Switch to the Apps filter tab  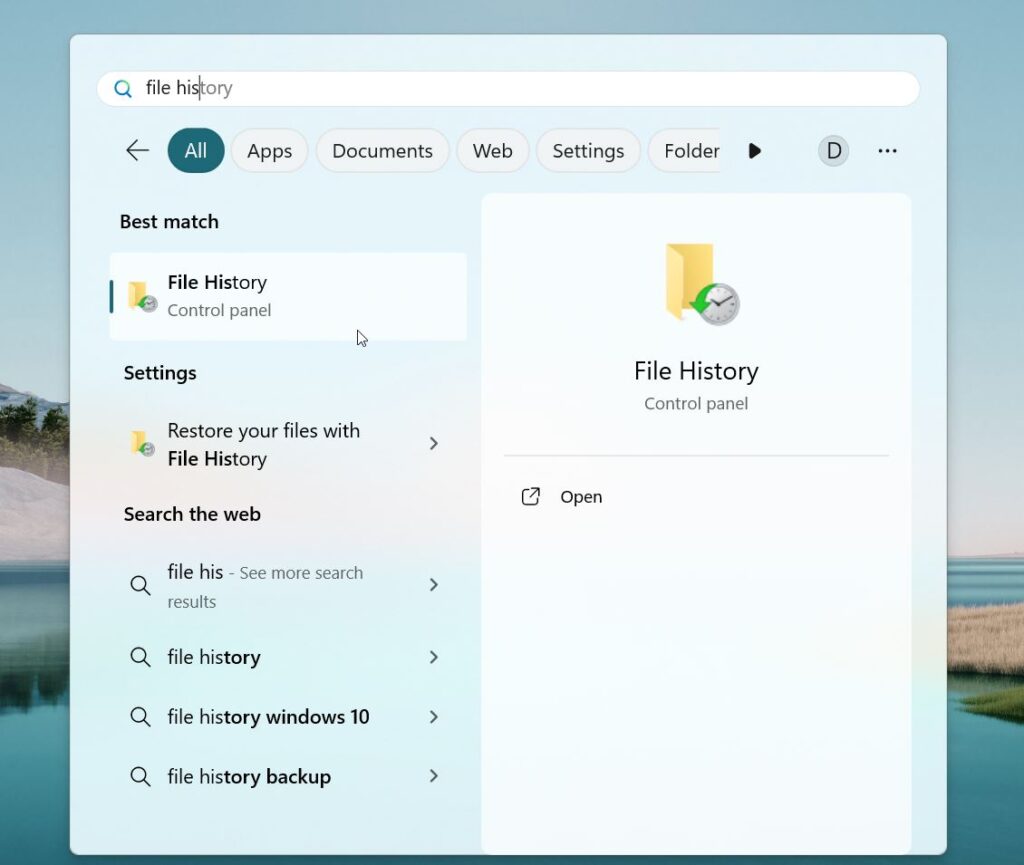(x=268, y=150)
